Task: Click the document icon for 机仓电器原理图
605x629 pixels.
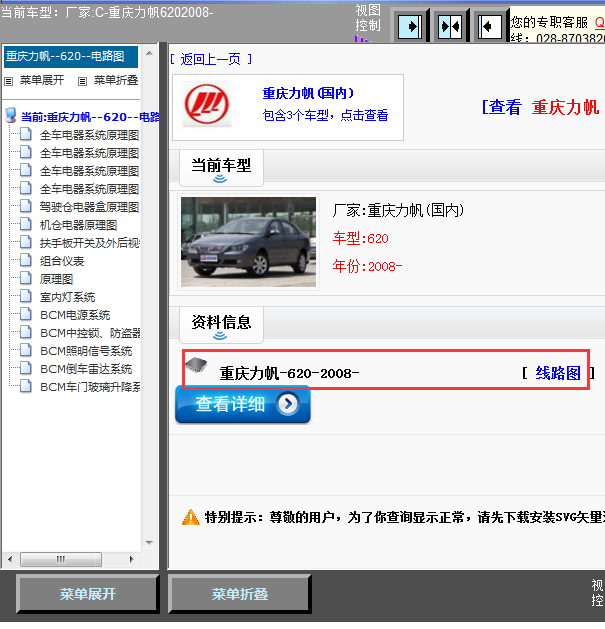Action: click(26, 224)
